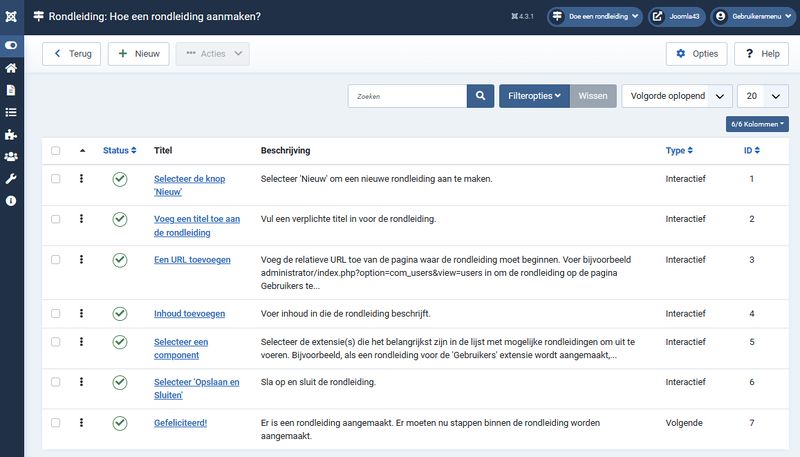Open row actions dots for 'Inhoud toevoegen'
The width and height of the screenshot is (800, 457).
(82, 313)
